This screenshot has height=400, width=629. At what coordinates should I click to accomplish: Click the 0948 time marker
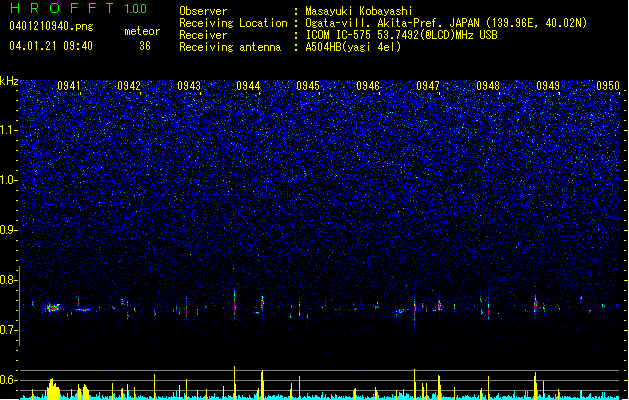(x=488, y=85)
